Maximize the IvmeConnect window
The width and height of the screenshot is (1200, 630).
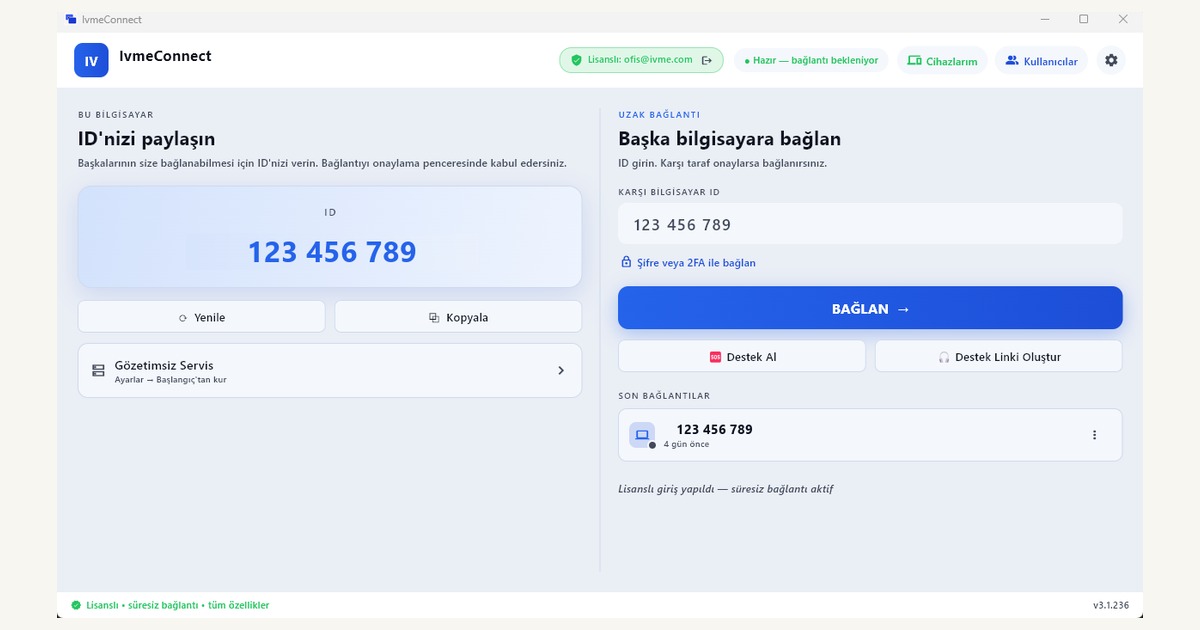click(1083, 19)
